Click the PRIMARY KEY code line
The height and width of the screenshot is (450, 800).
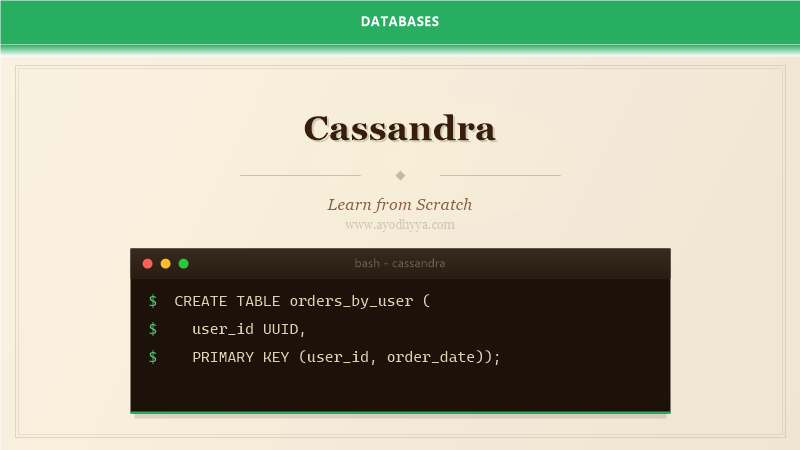pos(346,357)
